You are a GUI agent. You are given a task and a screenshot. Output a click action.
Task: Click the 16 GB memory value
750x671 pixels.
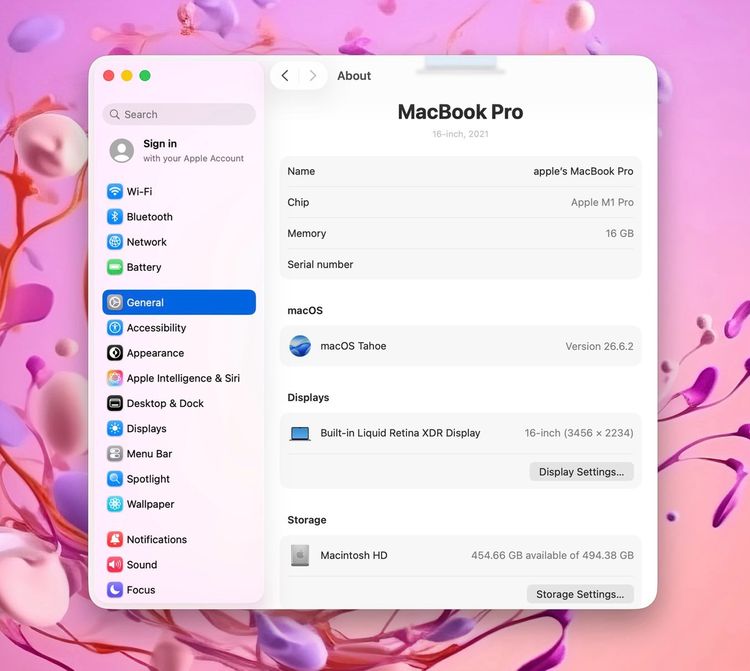point(619,233)
